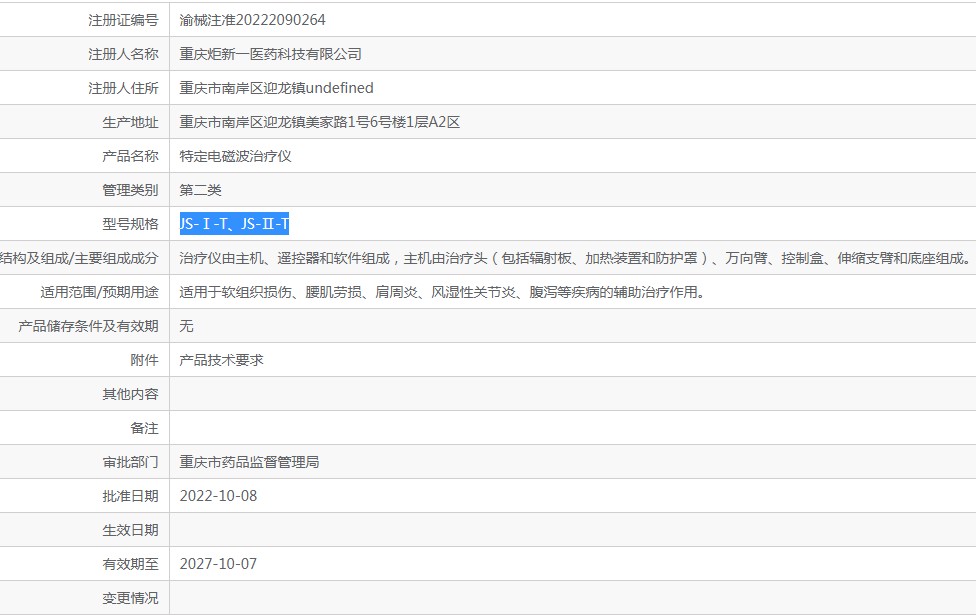Click the 型号规格 row label
Viewport: 976px width, 615px height.
click(x=130, y=224)
